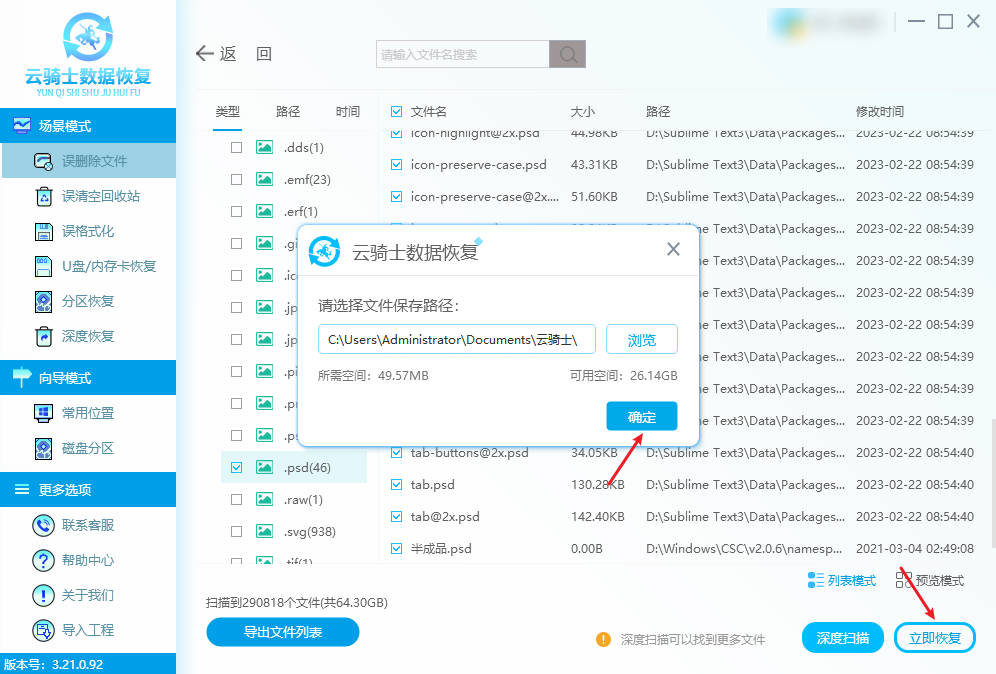Choose the 误格式化 format recovery icon
996x674 pixels.
pyautogui.click(x=43, y=231)
